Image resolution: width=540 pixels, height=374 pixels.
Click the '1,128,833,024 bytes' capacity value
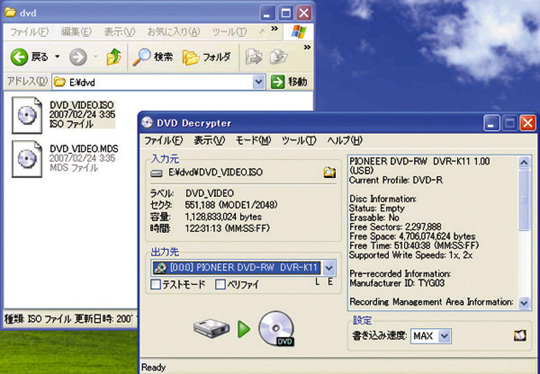223,217
